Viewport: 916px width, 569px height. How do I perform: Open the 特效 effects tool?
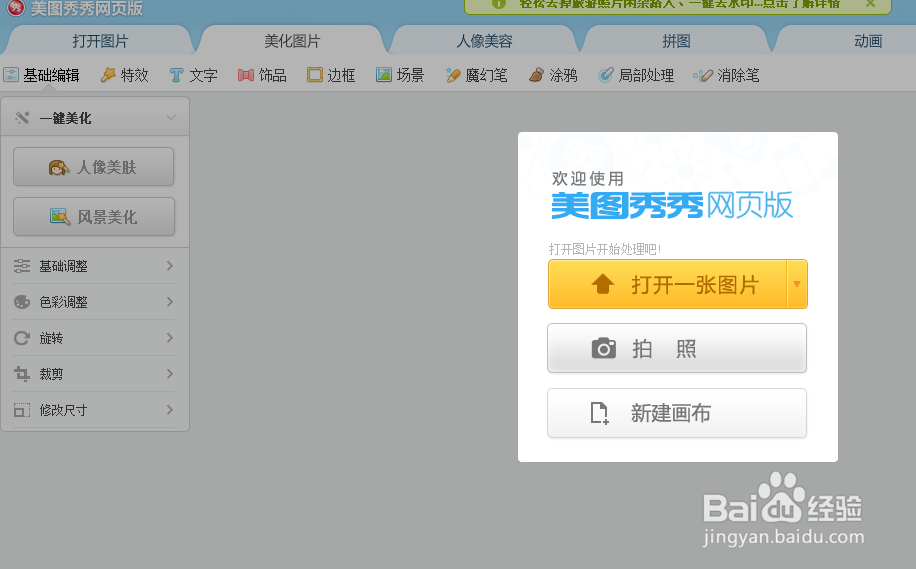tap(124, 75)
